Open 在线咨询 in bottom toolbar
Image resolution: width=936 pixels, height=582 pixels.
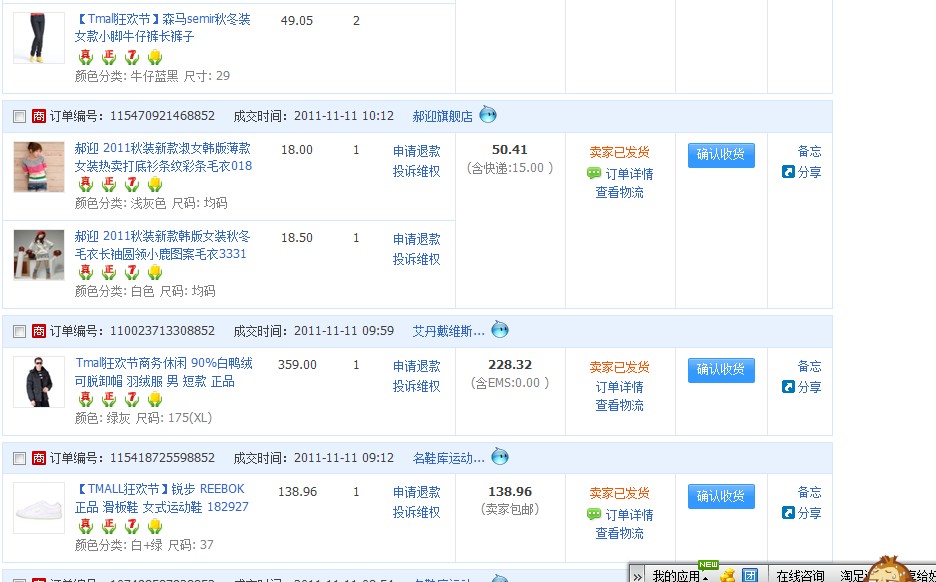[x=800, y=576]
